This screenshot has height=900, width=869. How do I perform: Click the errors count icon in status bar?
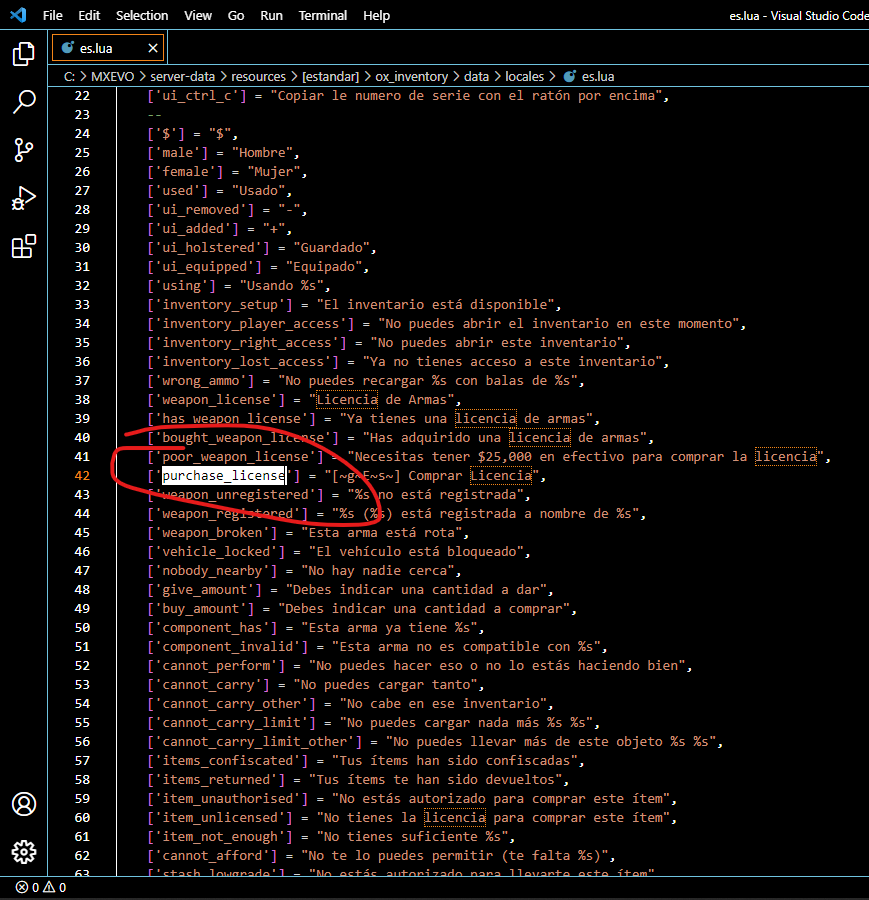tap(22, 887)
